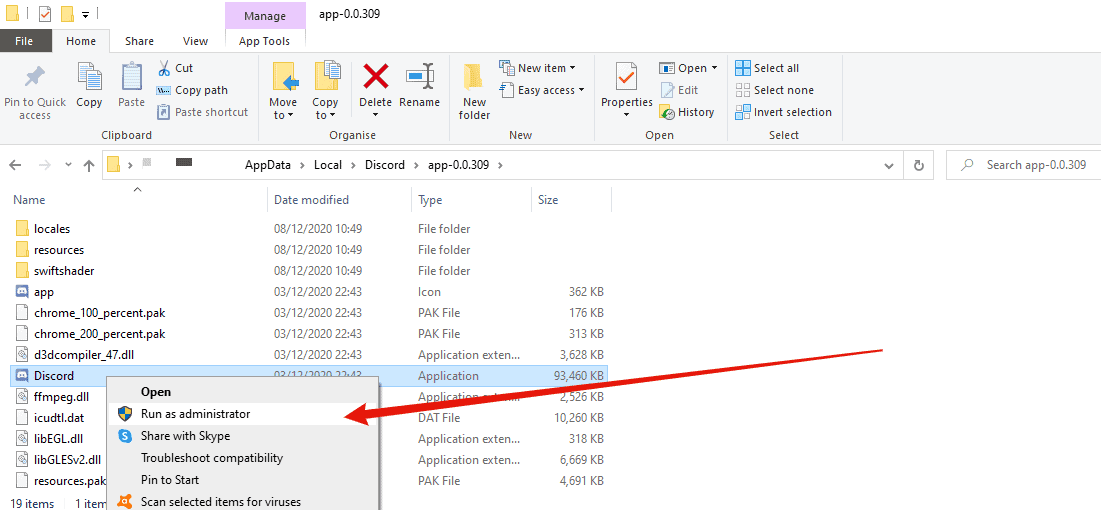This screenshot has width=1101, height=510.
Task: Click the Up arrow navigation icon
Action: point(88,166)
